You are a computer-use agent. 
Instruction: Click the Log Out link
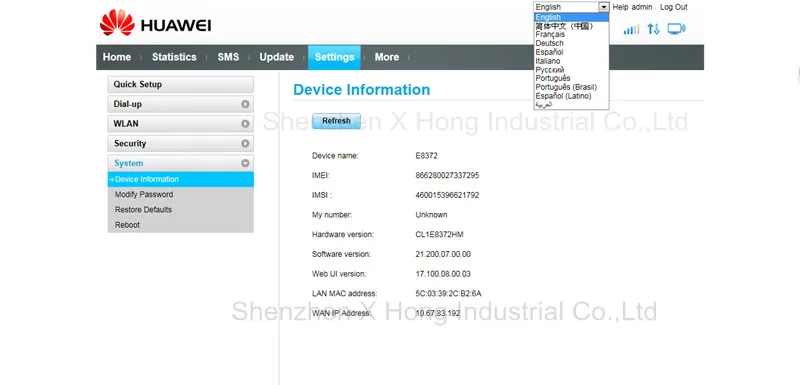(673, 7)
